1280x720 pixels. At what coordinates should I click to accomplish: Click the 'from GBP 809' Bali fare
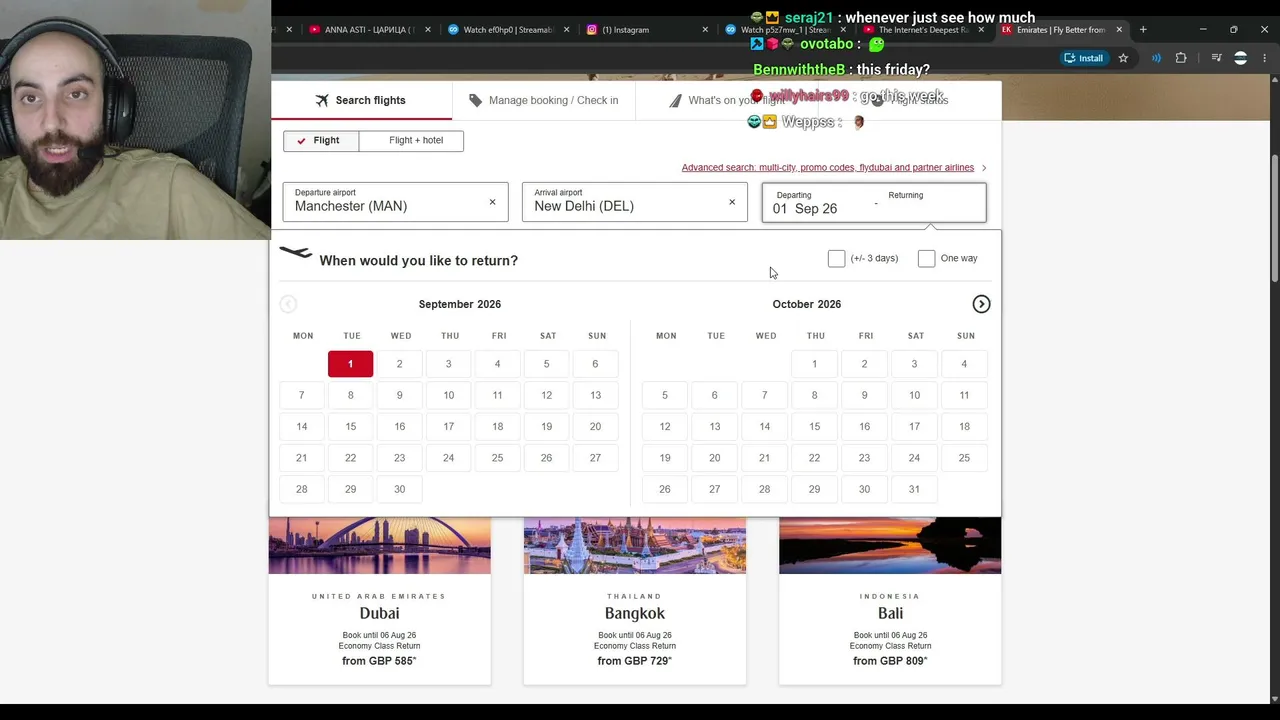[890, 661]
